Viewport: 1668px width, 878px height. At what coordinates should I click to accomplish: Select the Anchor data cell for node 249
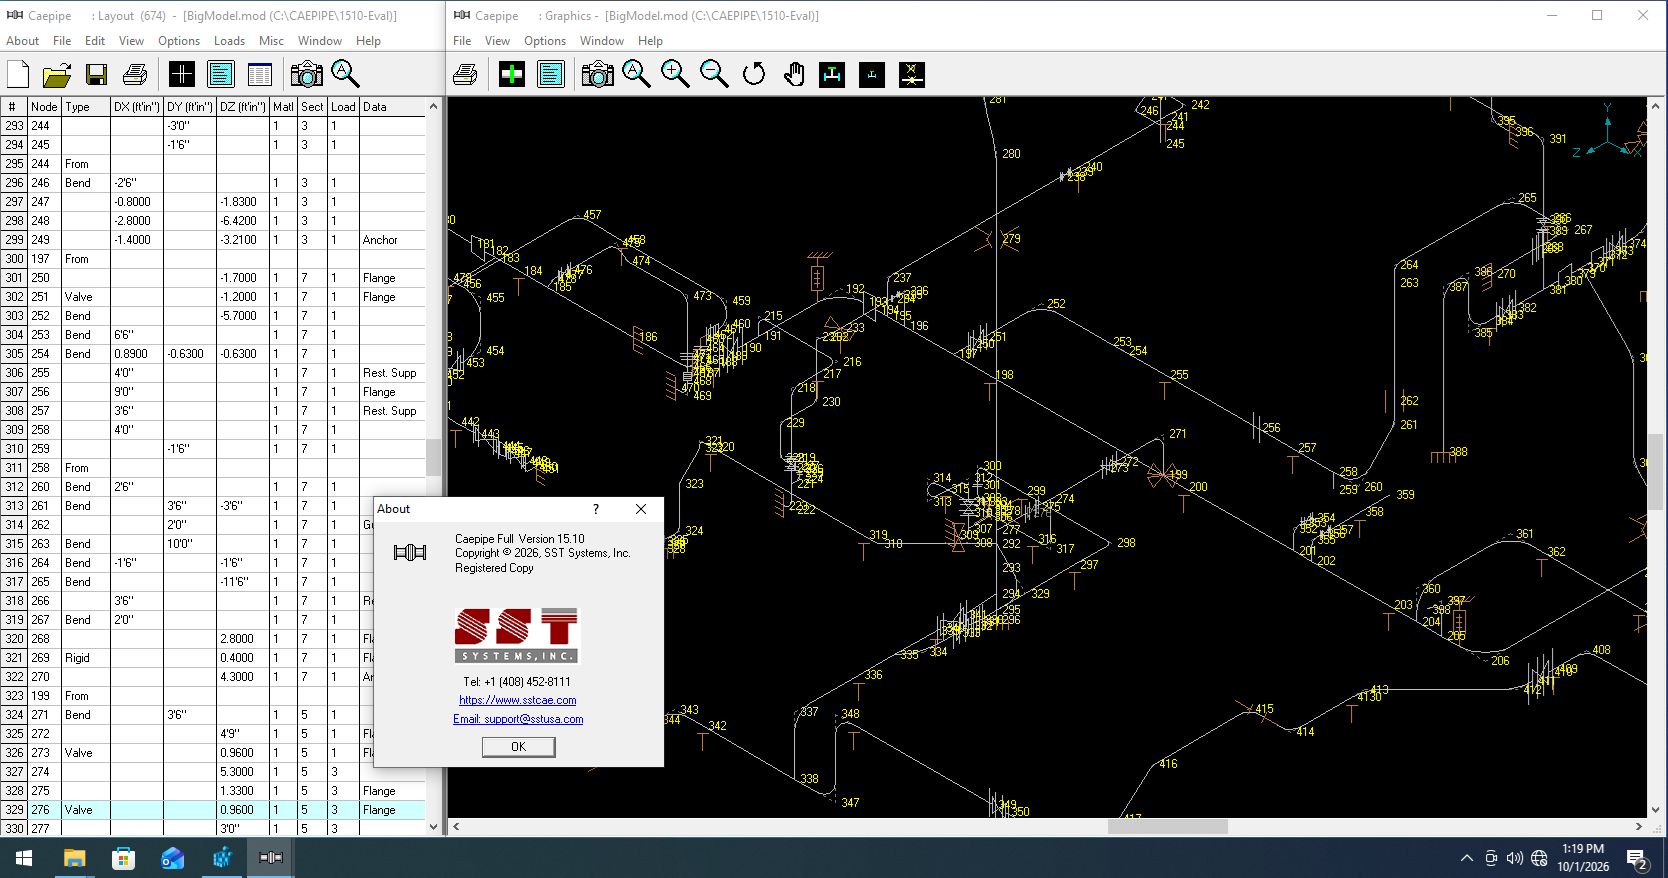392,240
